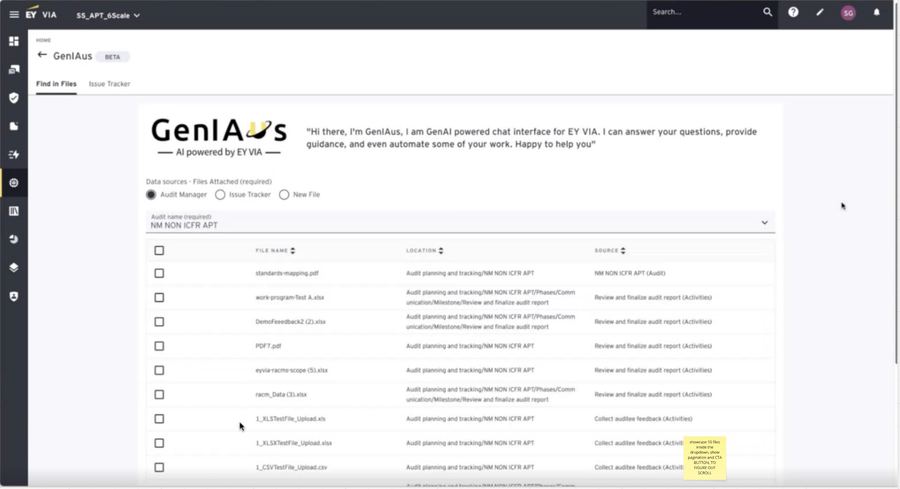Click file name work-program-Test A.xlsx

pyautogui.click(x=290, y=297)
